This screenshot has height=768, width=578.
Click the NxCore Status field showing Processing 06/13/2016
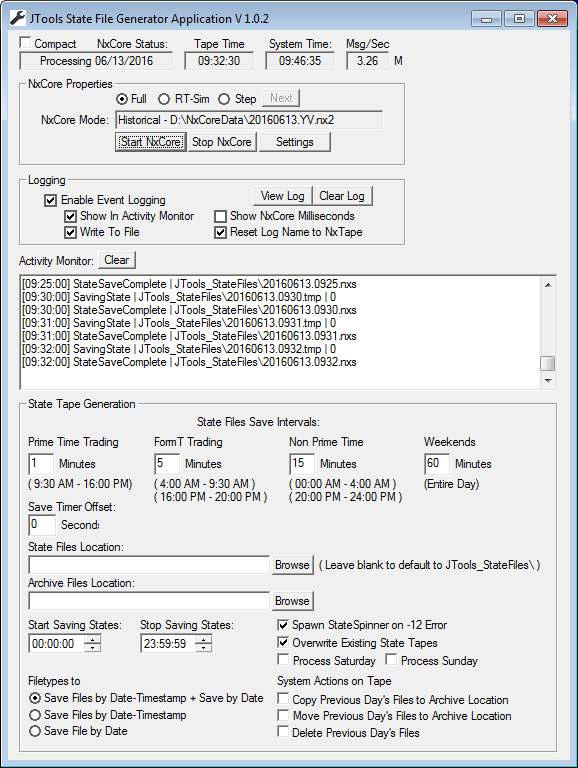pyautogui.click(x=96, y=61)
